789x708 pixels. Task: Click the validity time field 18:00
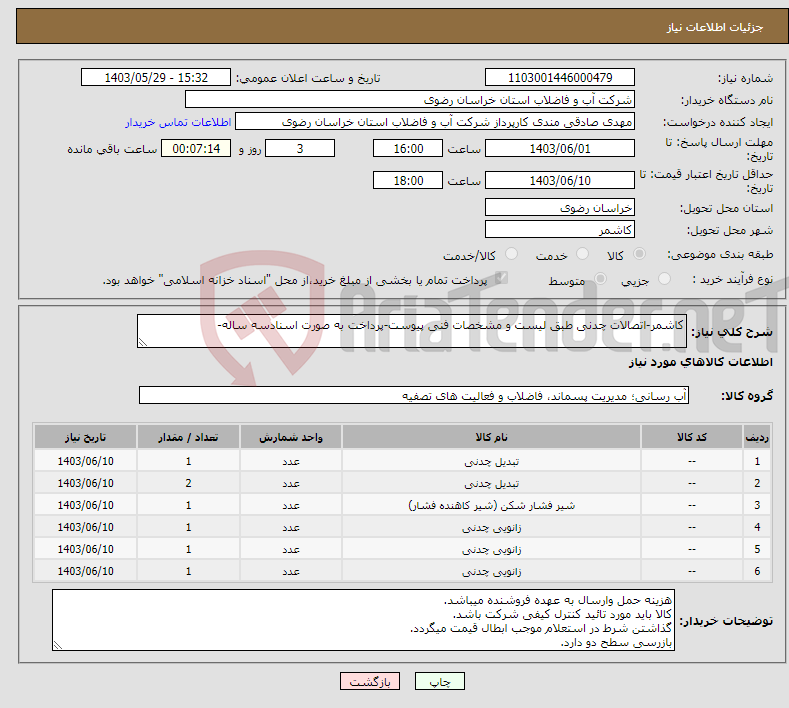pos(408,180)
